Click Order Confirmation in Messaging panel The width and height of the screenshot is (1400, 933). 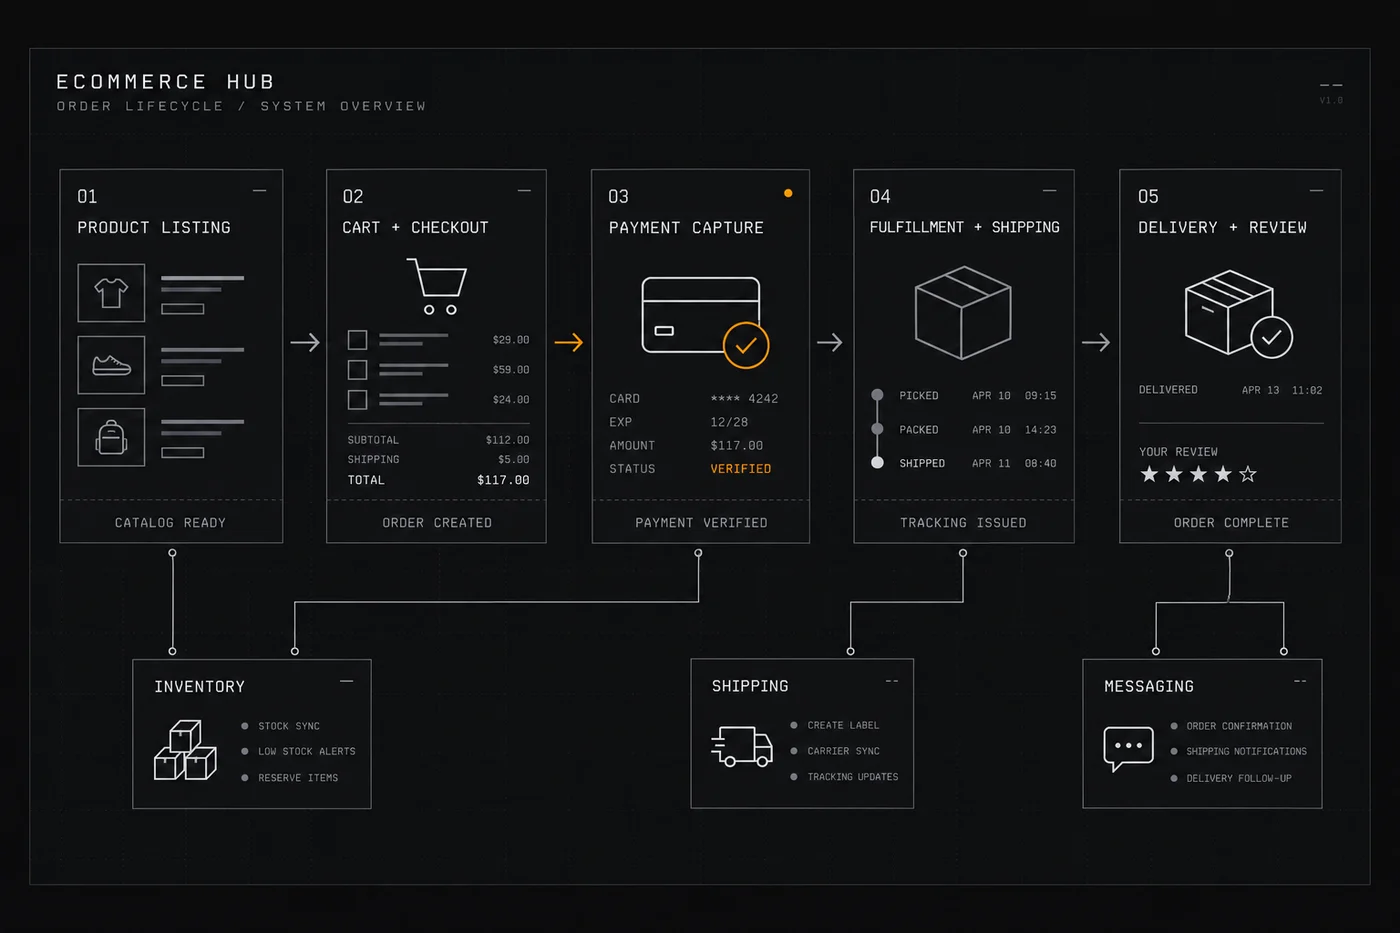[1239, 726]
